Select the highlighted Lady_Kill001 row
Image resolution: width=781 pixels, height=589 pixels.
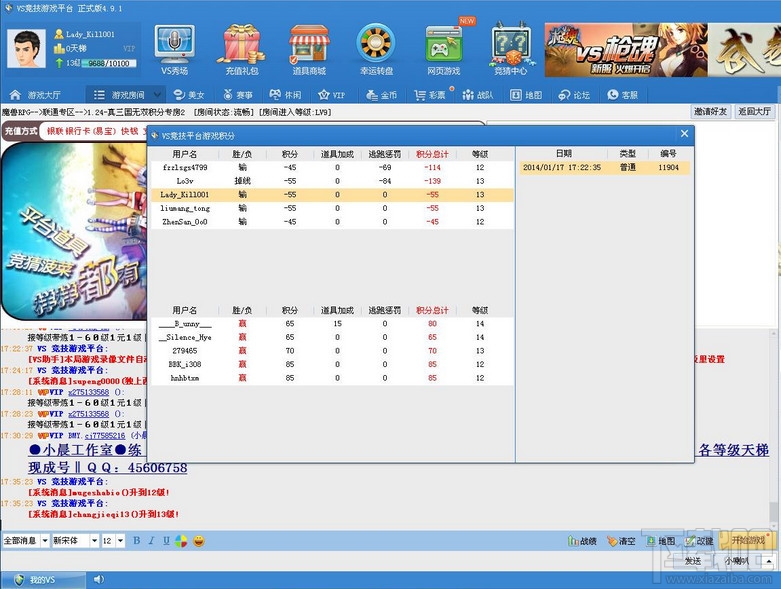coord(332,195)
